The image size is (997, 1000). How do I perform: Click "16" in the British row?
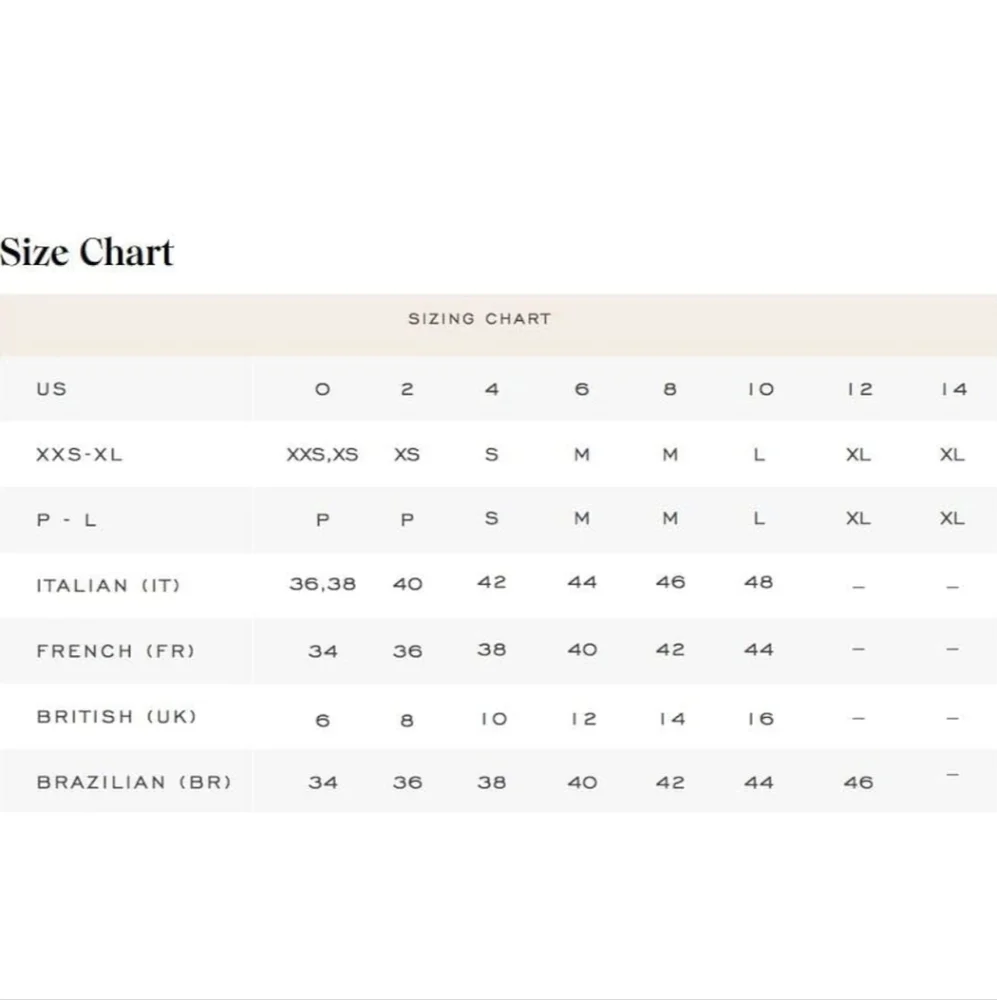click(760, 719)
